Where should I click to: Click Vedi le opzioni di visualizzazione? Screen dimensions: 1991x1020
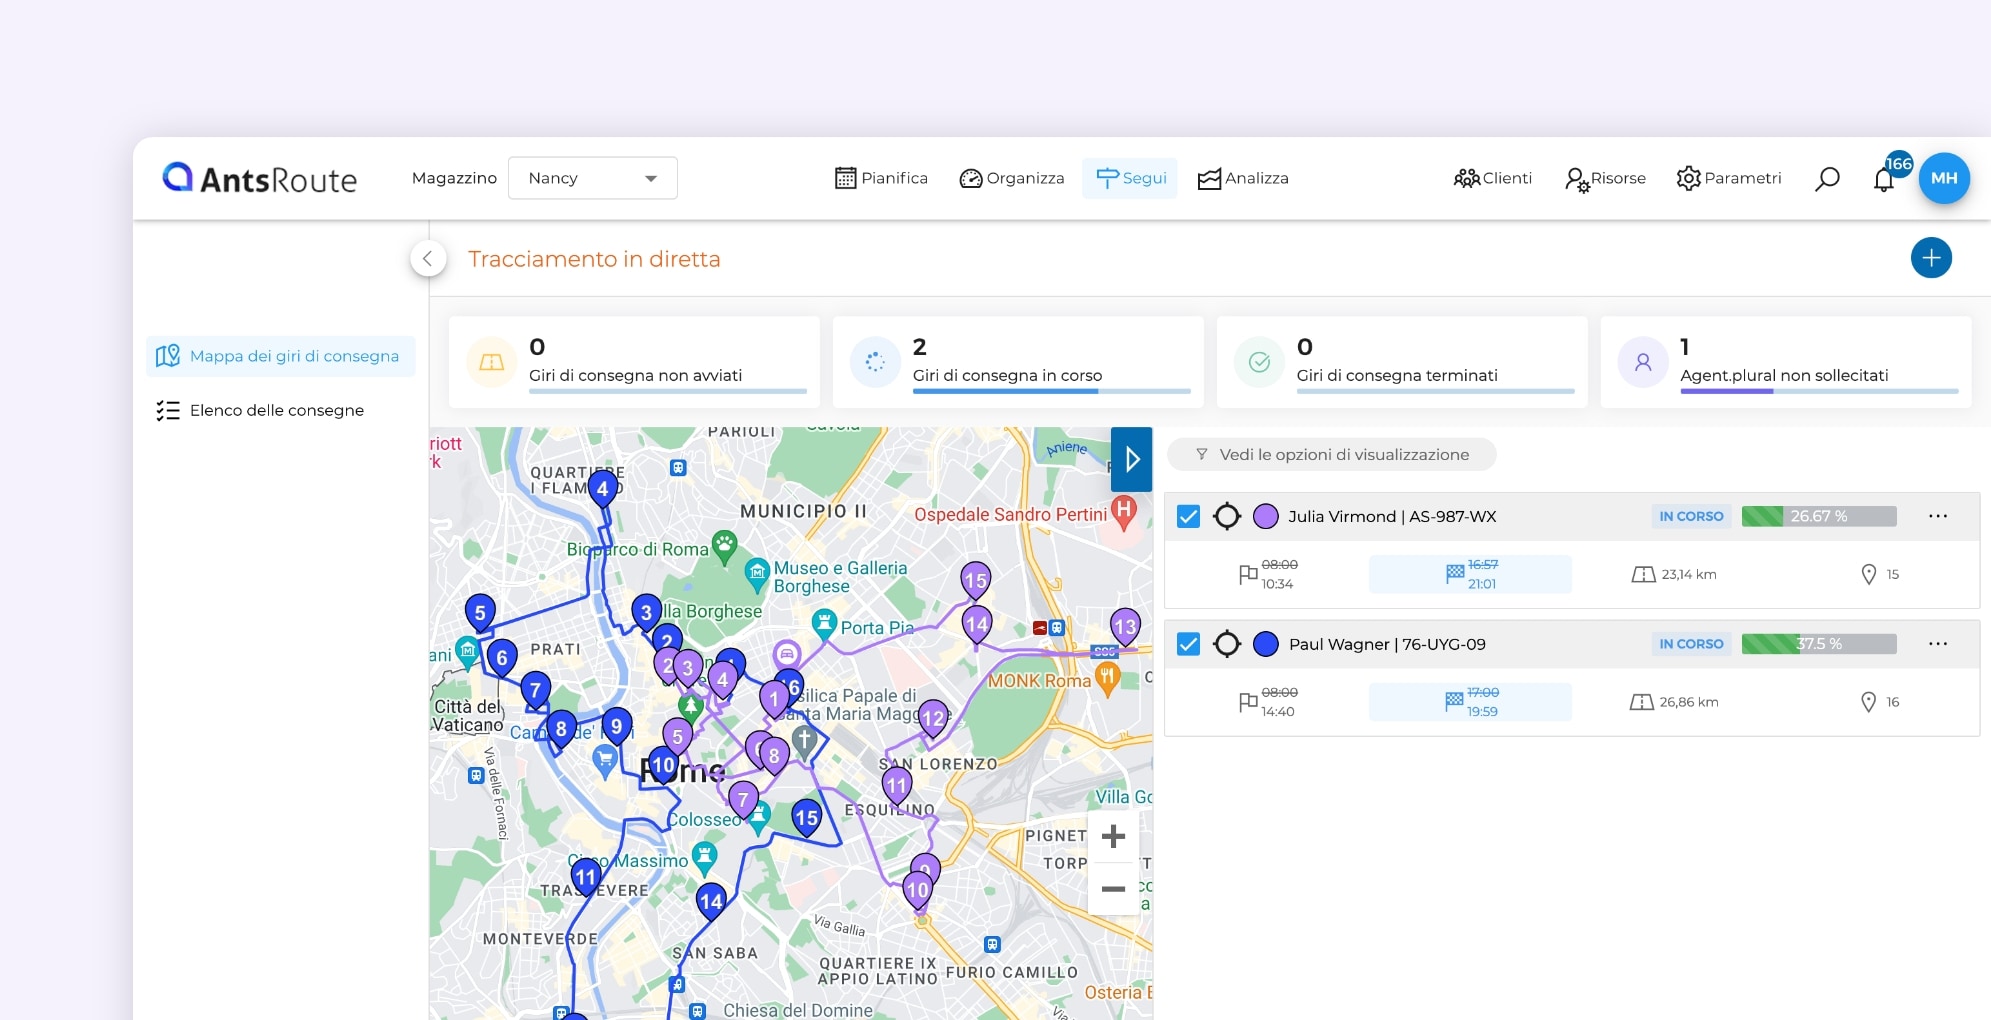tap(1332, 455)
